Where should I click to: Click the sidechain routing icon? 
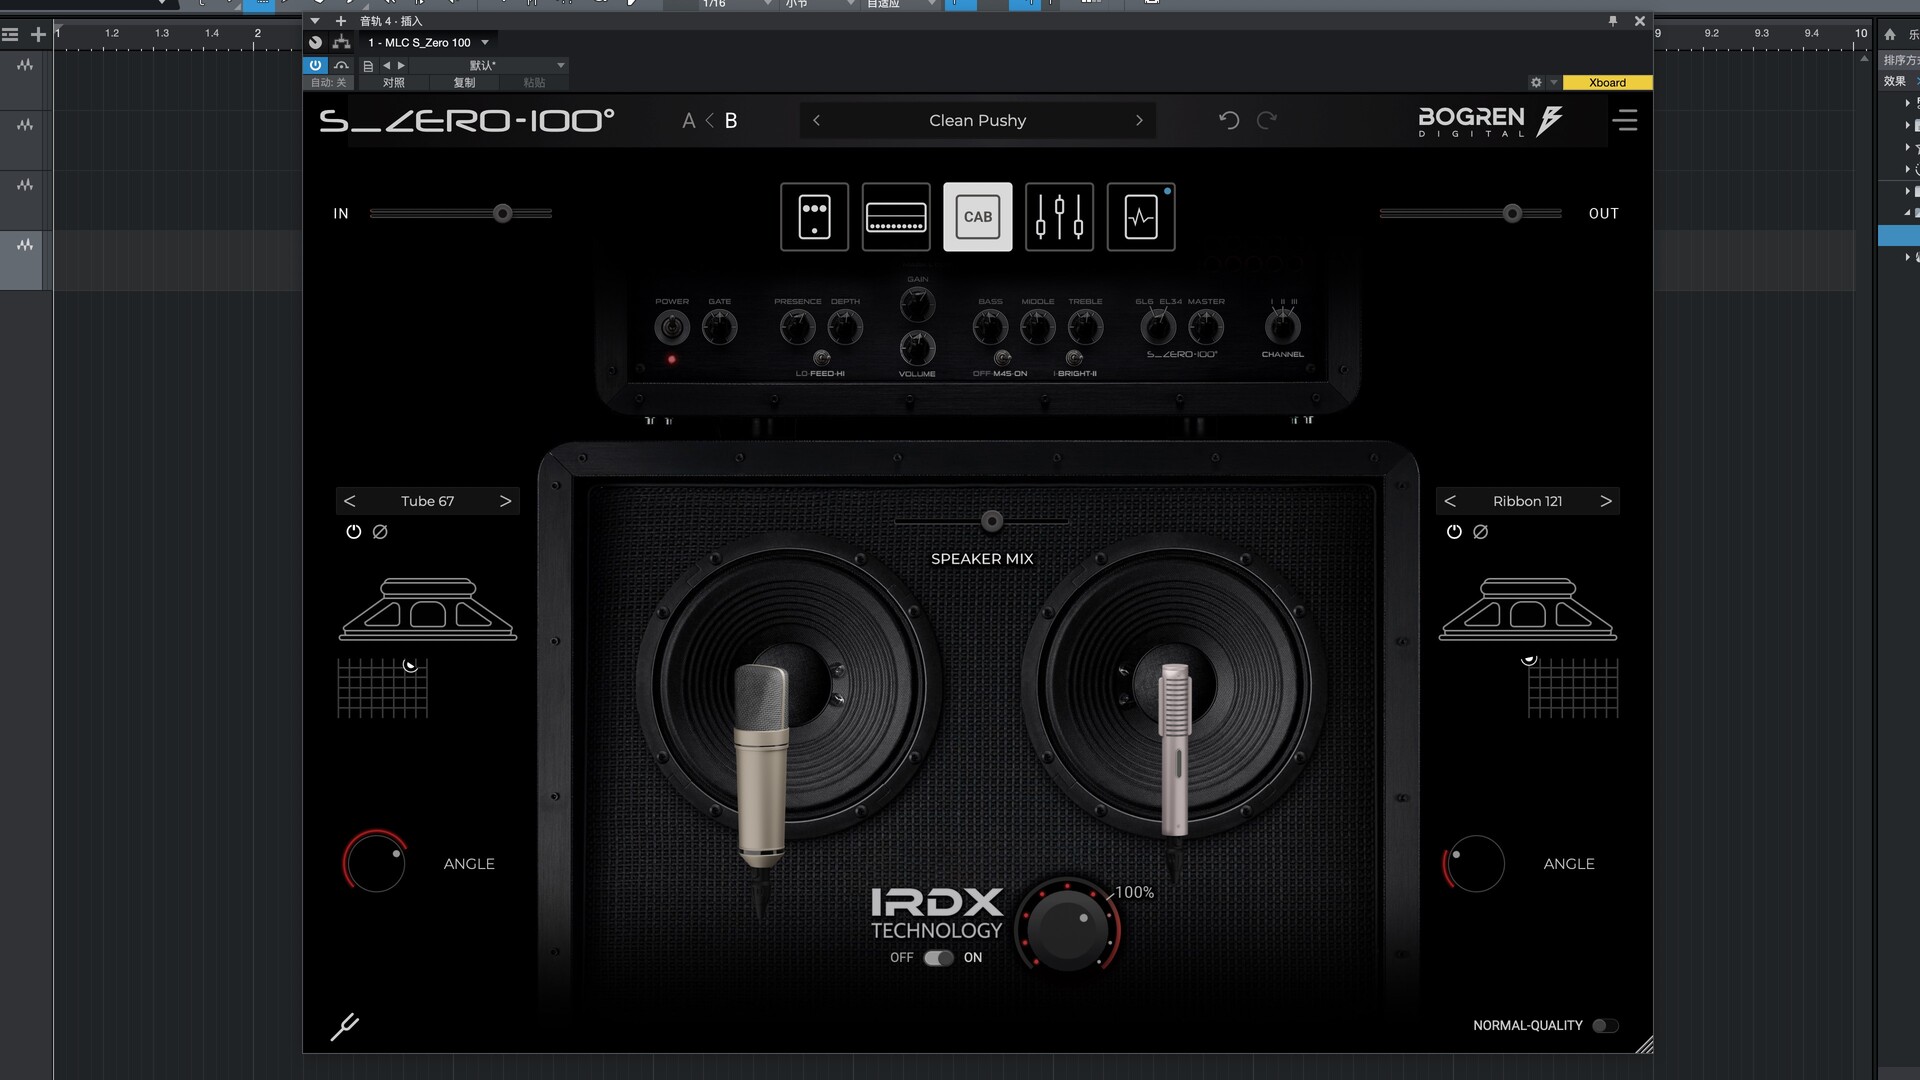(x=341, y=42)
